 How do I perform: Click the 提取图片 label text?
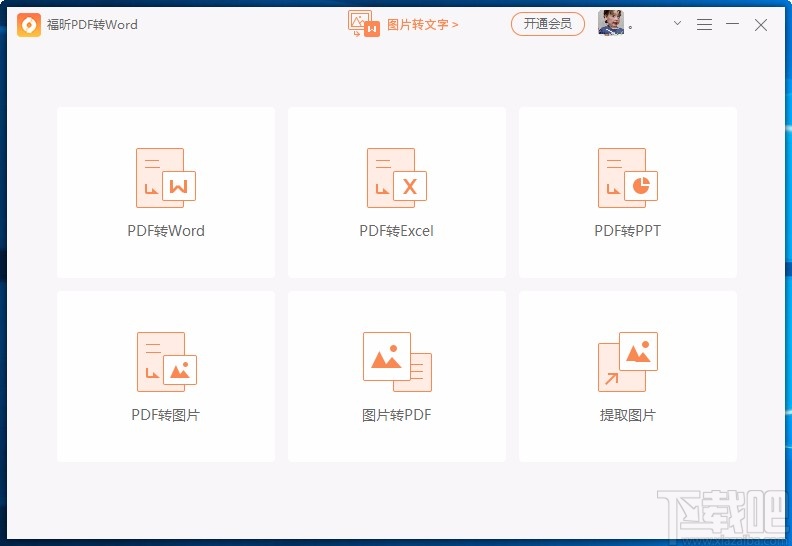click(627, 415)
